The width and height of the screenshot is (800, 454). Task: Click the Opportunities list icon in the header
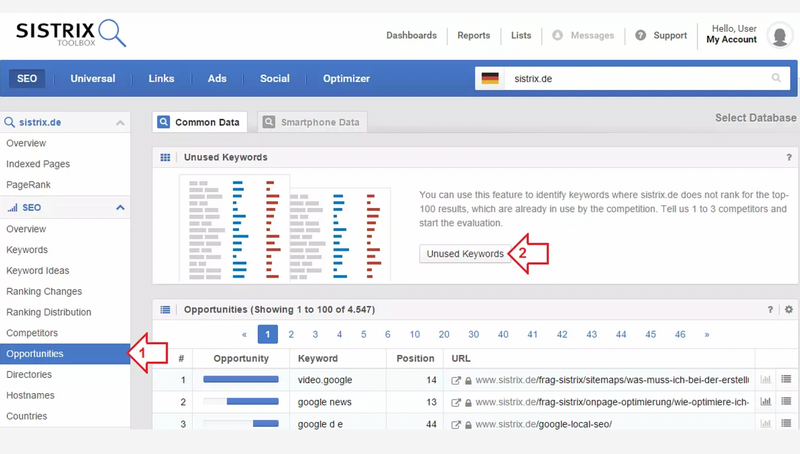point(165,310)
